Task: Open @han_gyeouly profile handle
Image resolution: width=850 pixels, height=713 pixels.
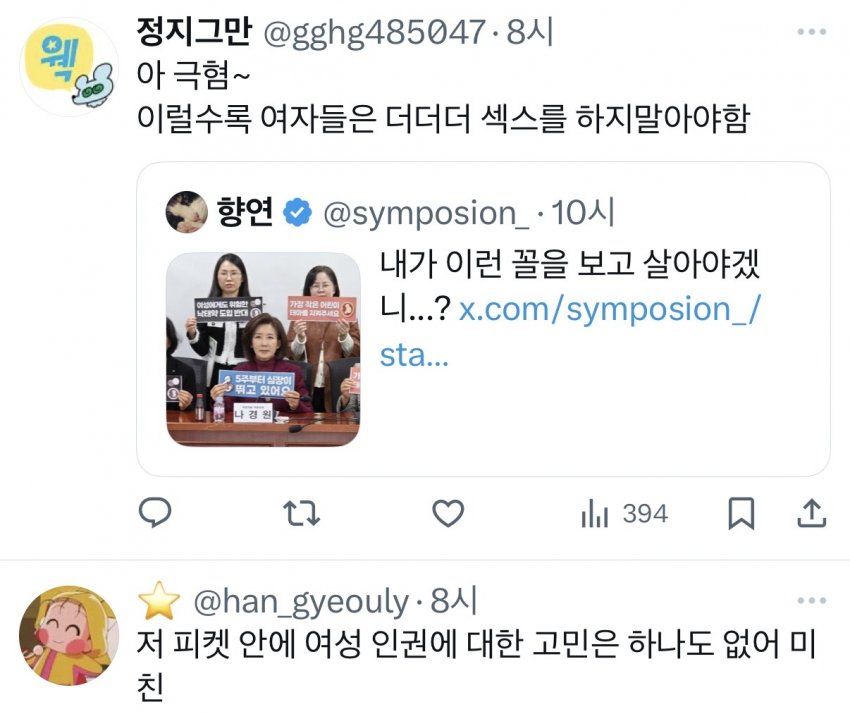Action: pos(301,602)
